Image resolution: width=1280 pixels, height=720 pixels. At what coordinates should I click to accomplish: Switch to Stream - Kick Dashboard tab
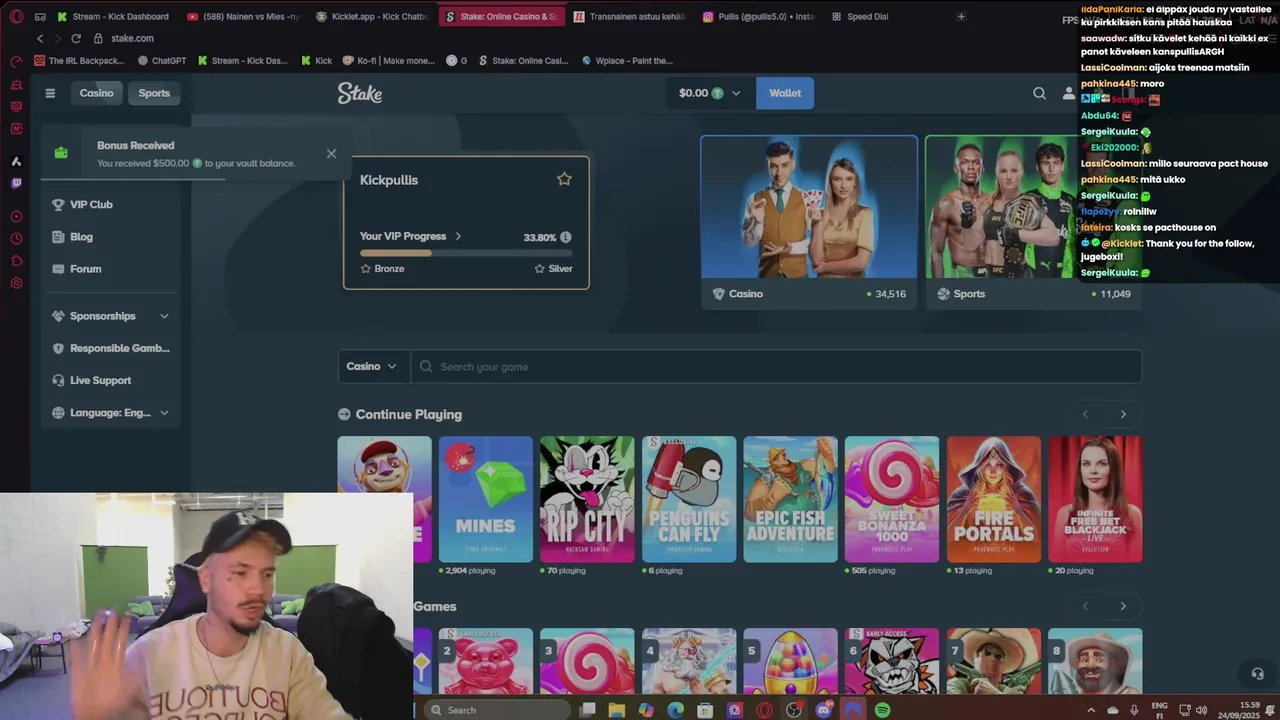(x=113, y=16)
